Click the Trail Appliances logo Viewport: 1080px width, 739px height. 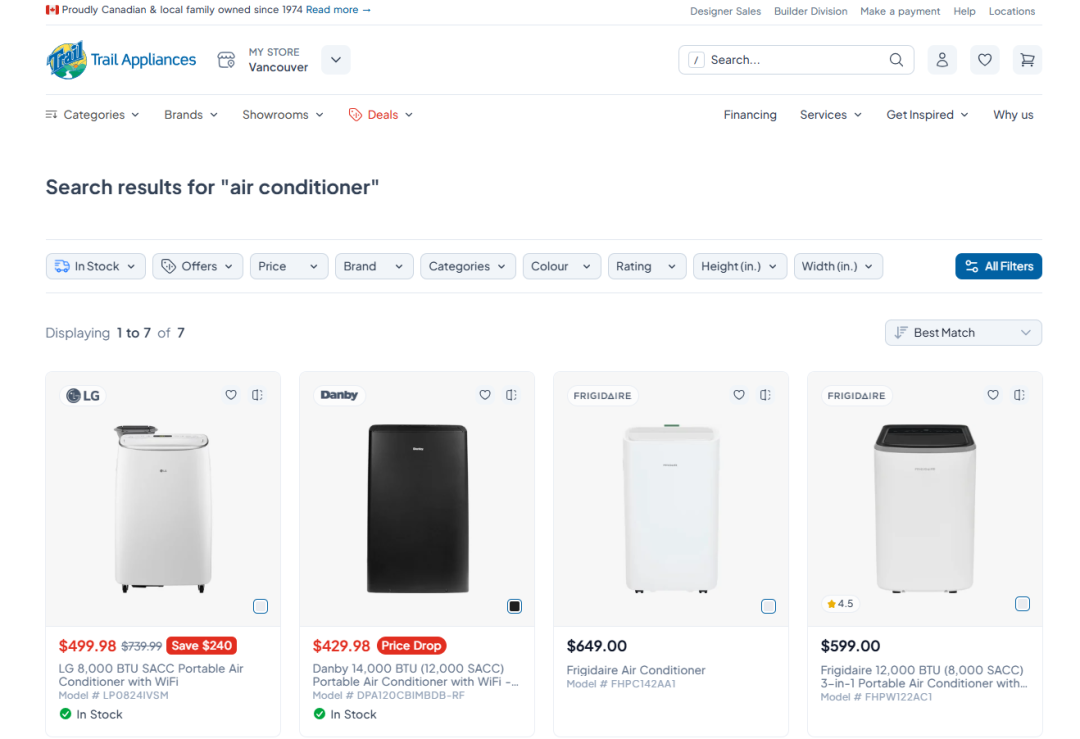click(x=121, y=60)
